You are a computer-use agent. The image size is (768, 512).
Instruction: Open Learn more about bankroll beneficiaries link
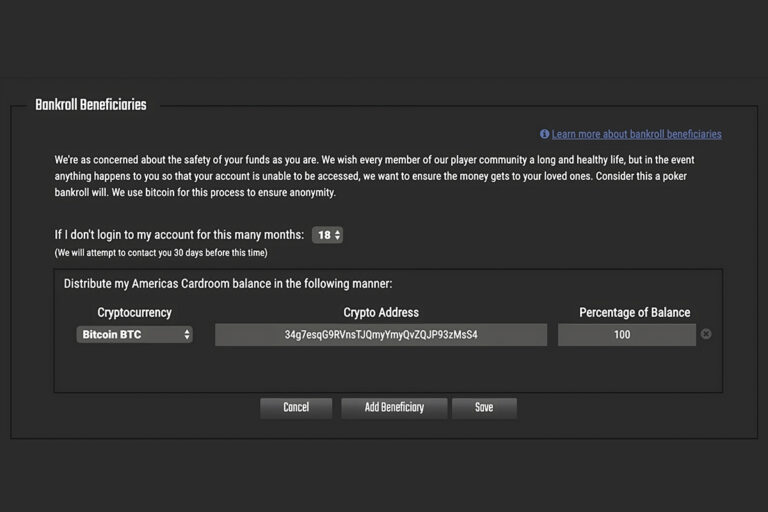pos(636,134)
